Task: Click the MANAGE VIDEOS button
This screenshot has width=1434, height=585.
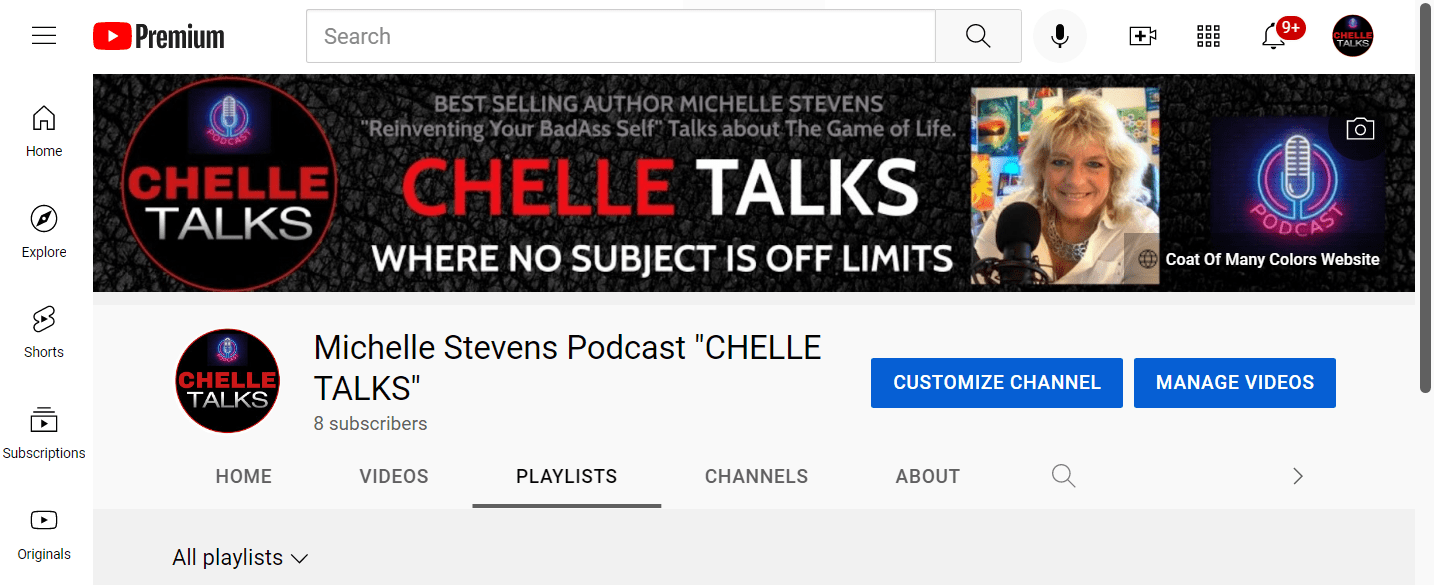Action: [1235, 383]
